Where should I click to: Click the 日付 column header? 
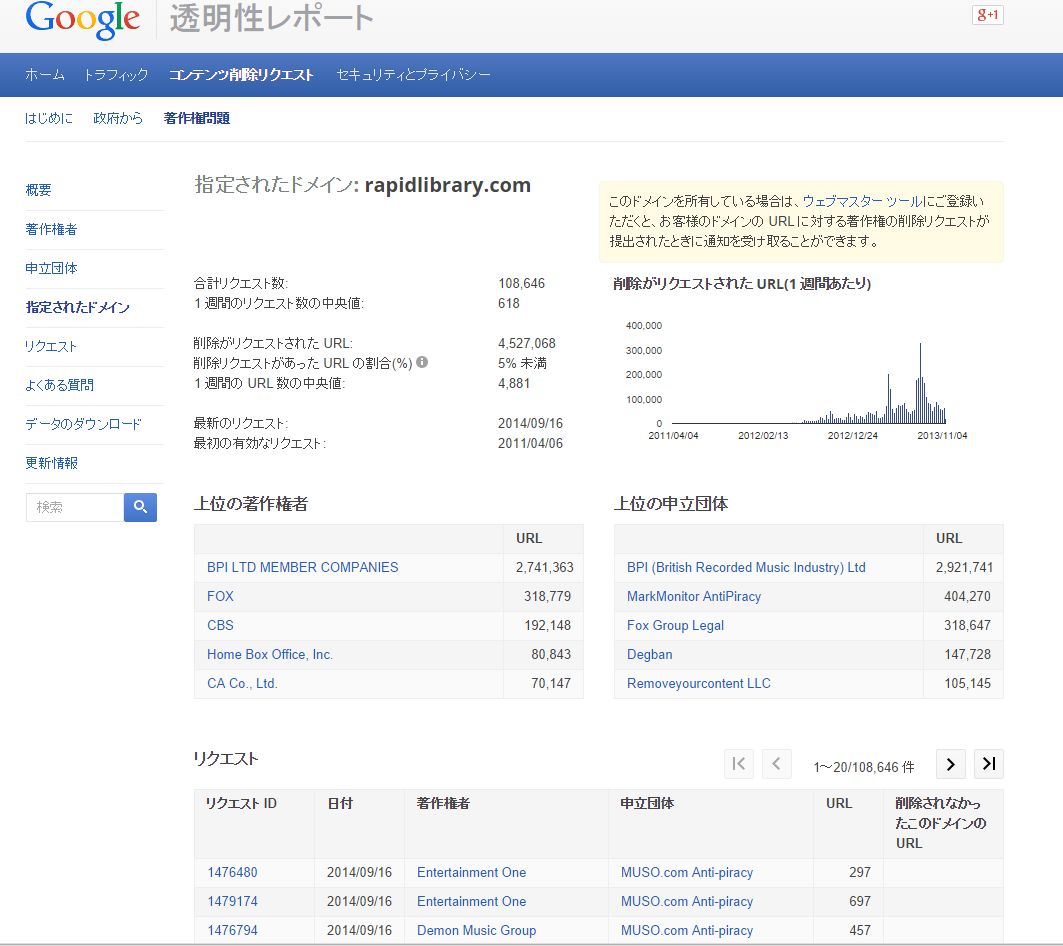tap(340, 804)
